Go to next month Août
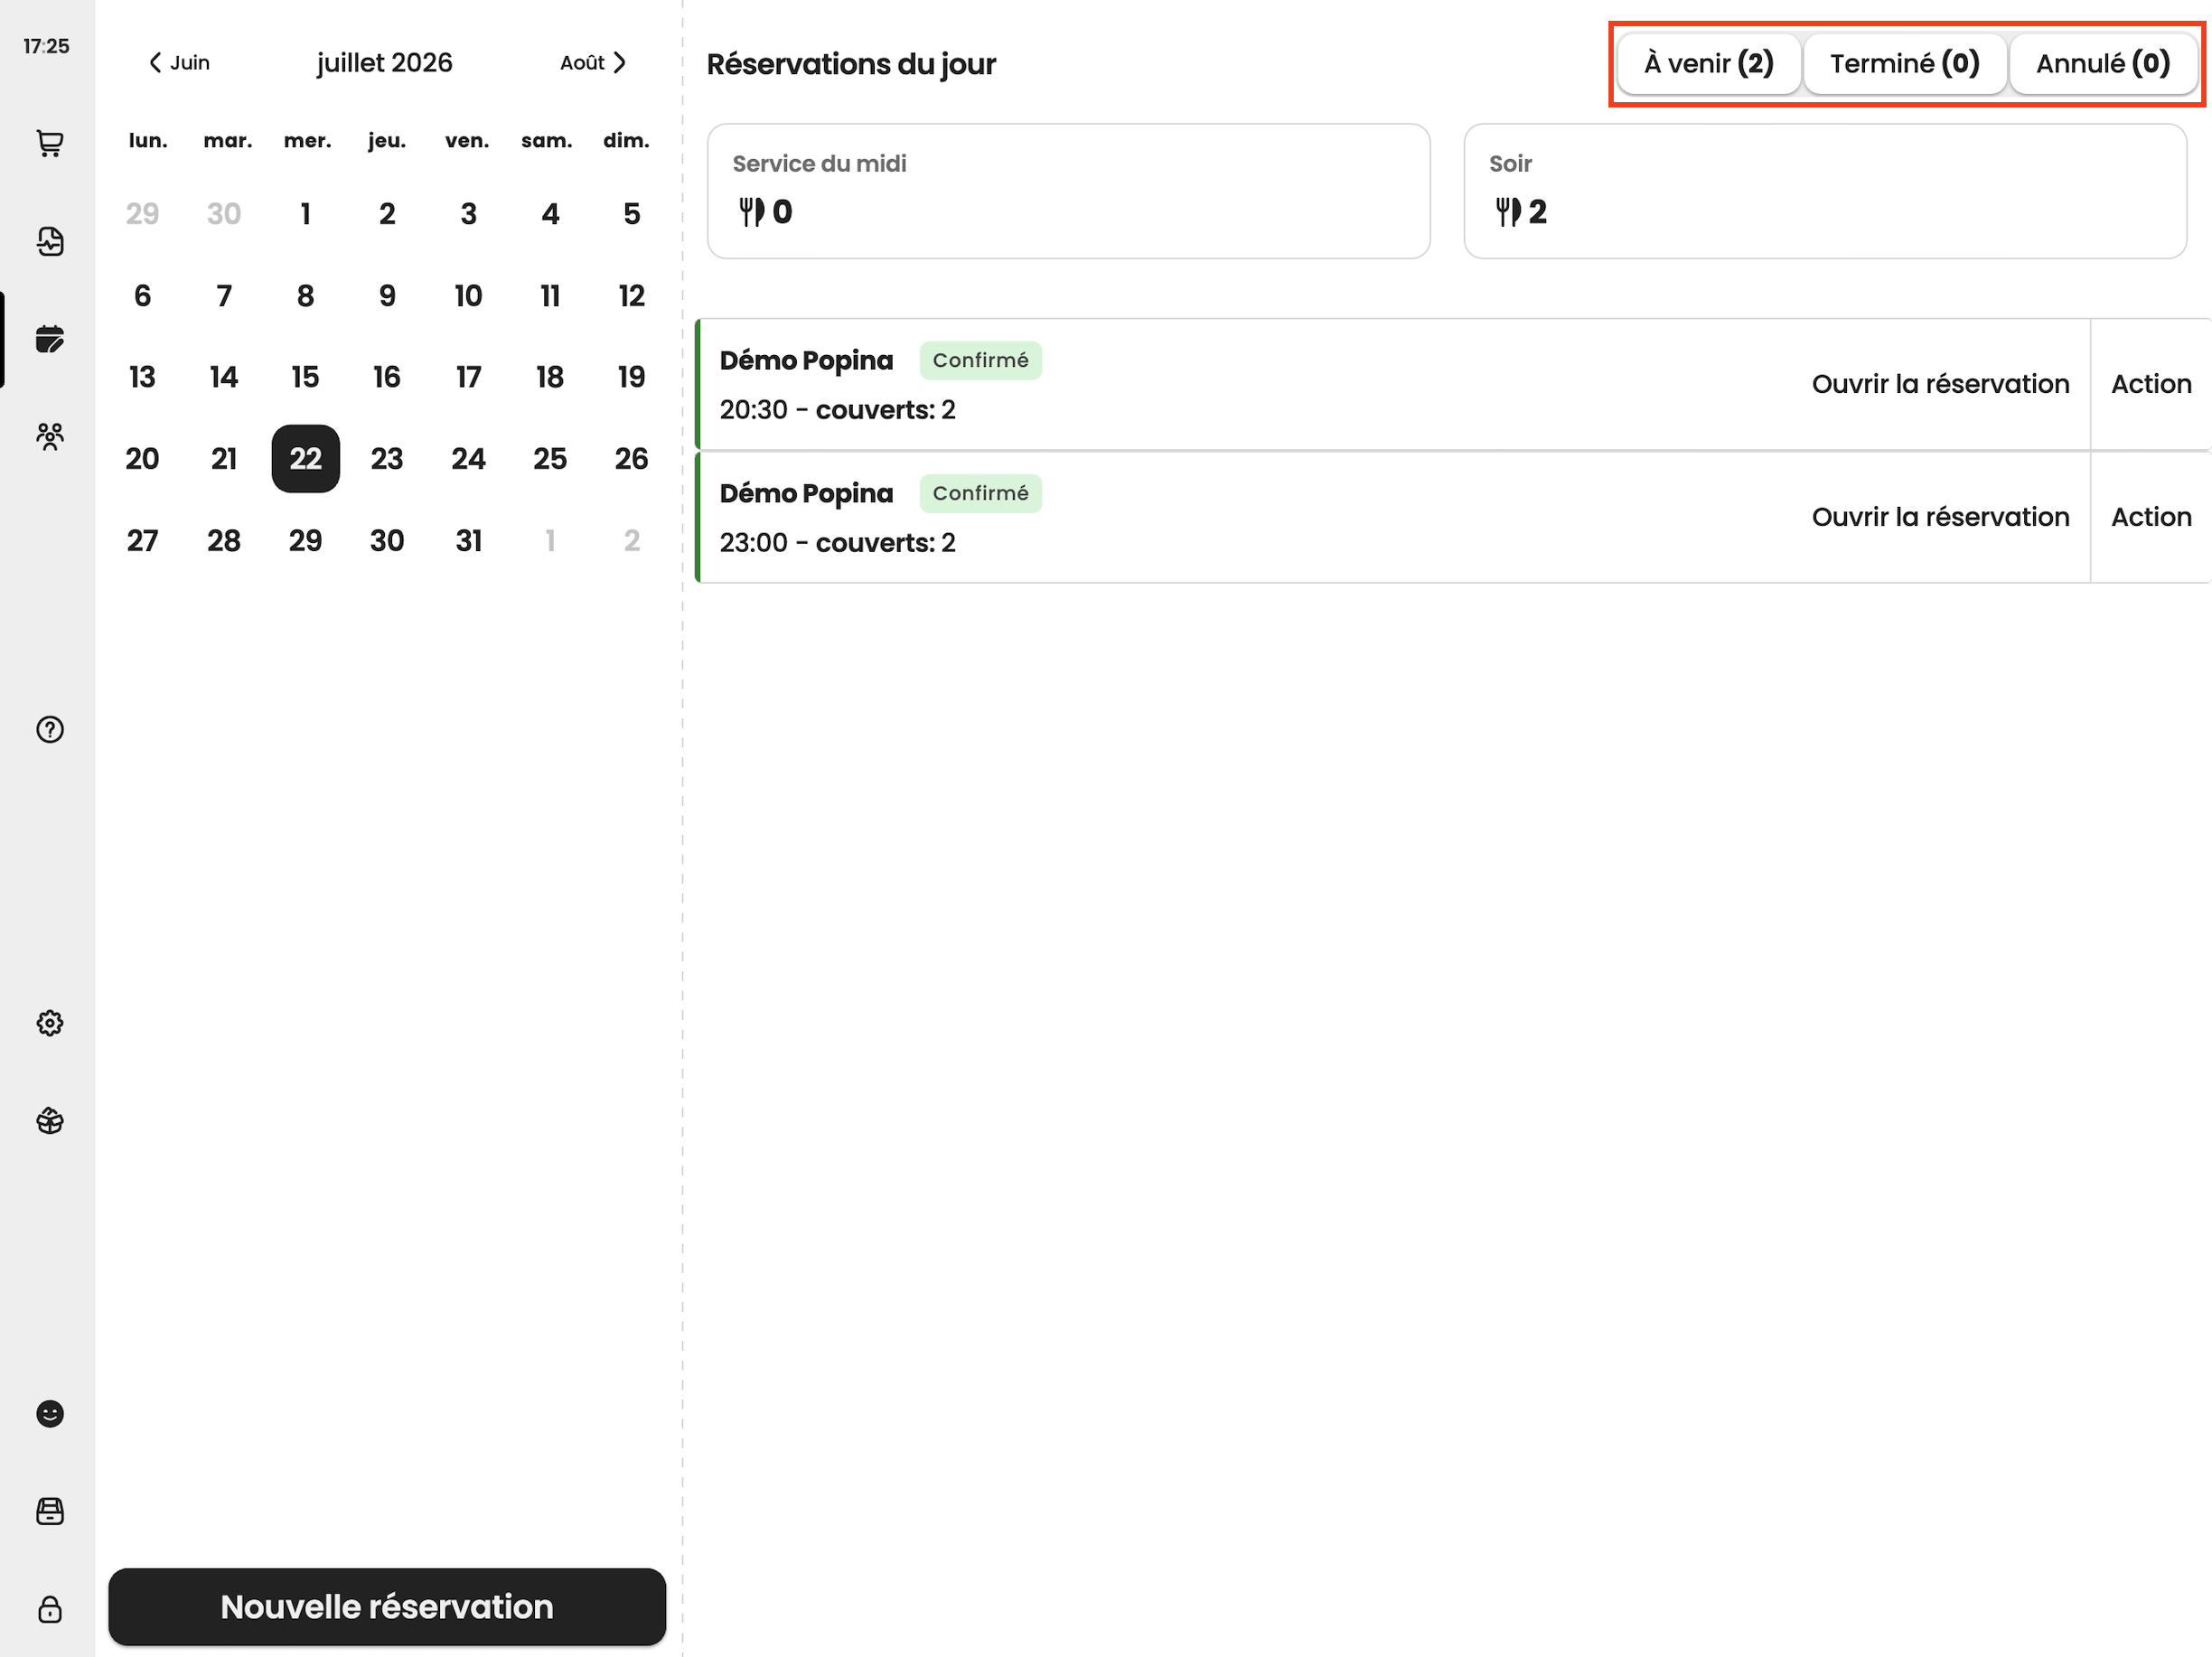The width and height of the screenshot is (2212, 1657). [x=593, y=63]
